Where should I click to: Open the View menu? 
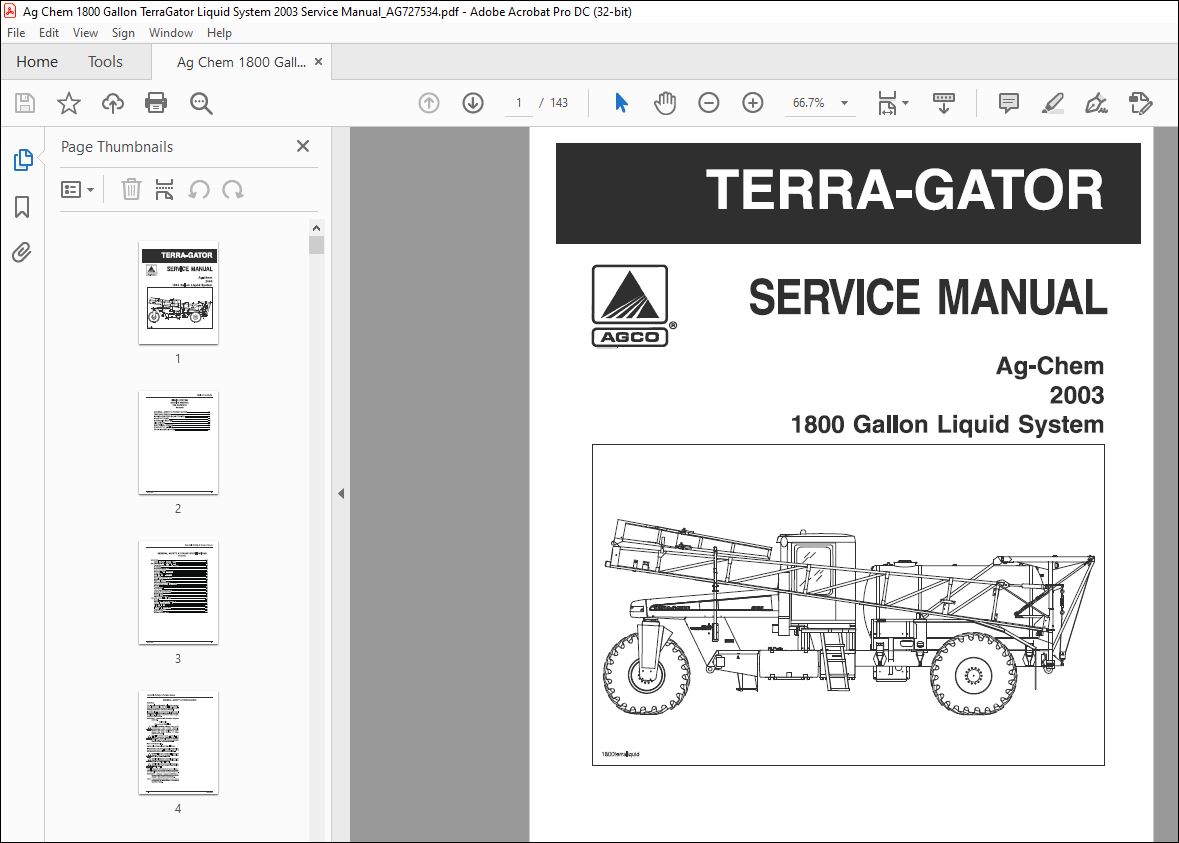[x=85, y=33]
